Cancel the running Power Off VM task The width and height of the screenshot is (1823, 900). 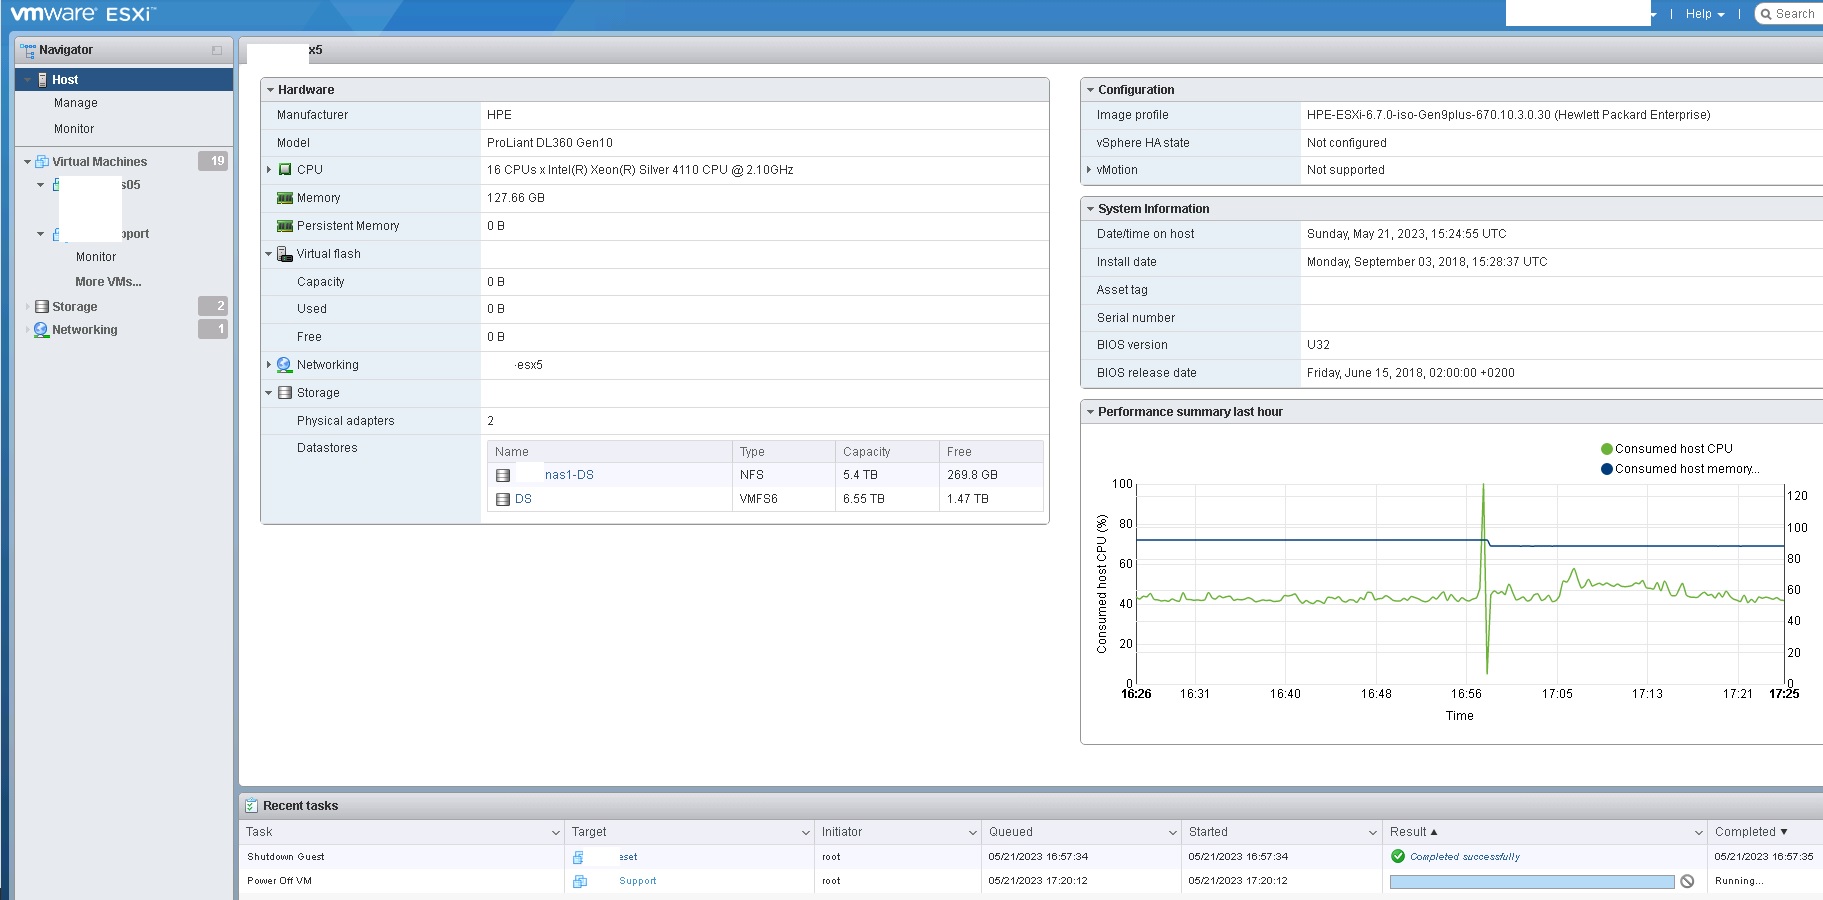[x=1687, y=881]
